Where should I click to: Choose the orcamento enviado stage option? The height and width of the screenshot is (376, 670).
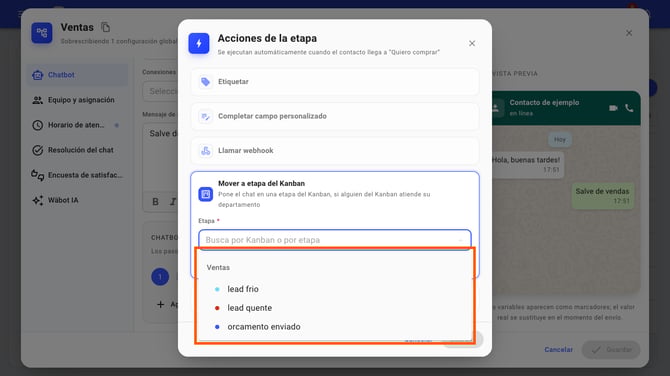pos(335,326)
